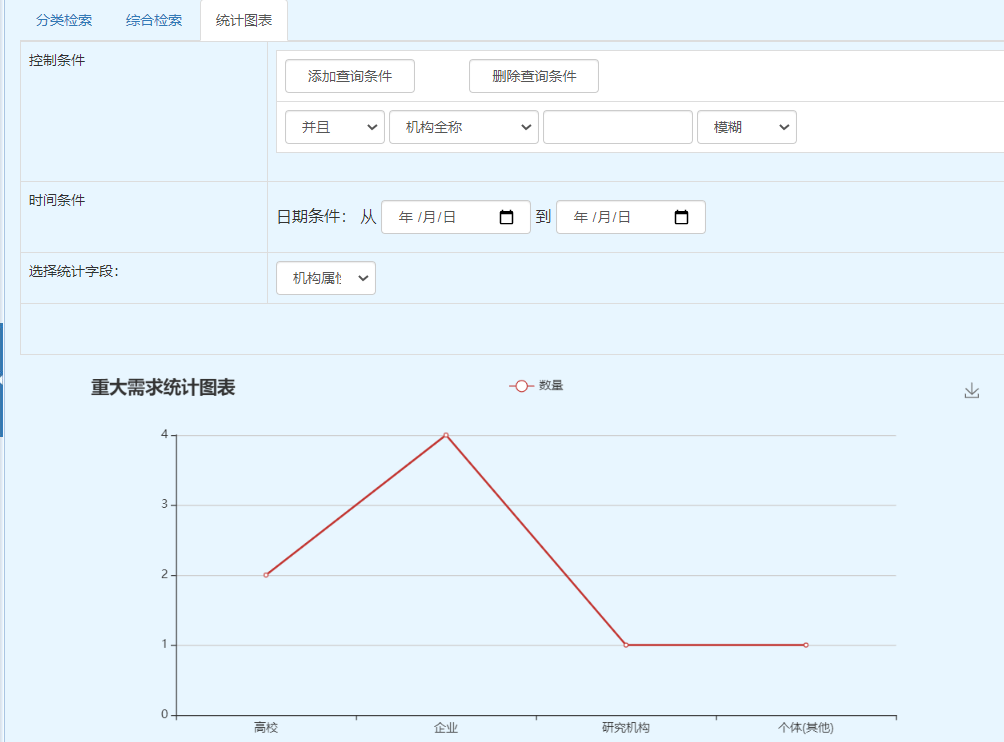Toggle the 数量 series legend
The width and height of the screenshot is (1004, 742).
[536, 385]
